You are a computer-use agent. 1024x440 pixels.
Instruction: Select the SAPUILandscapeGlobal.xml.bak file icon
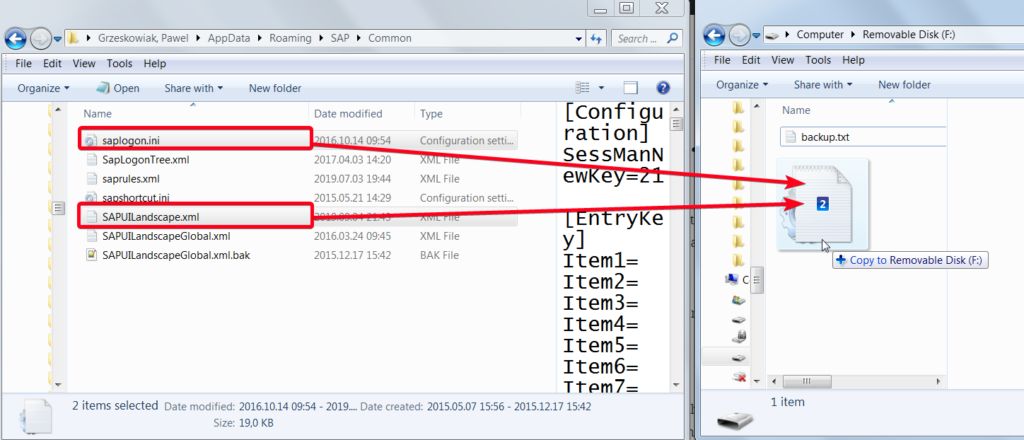[91, 255]
